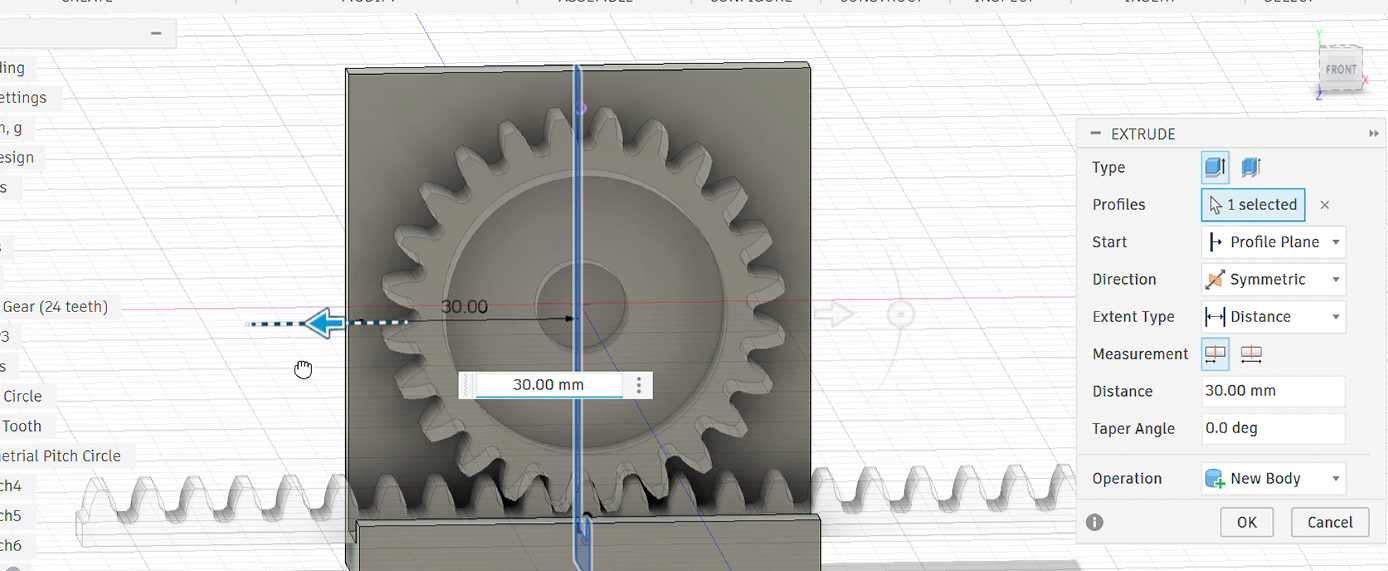Screen dimensions: 1388x571
Task: Click the EXTRUDE dialog title text
Action: [x=1143, y=134]
